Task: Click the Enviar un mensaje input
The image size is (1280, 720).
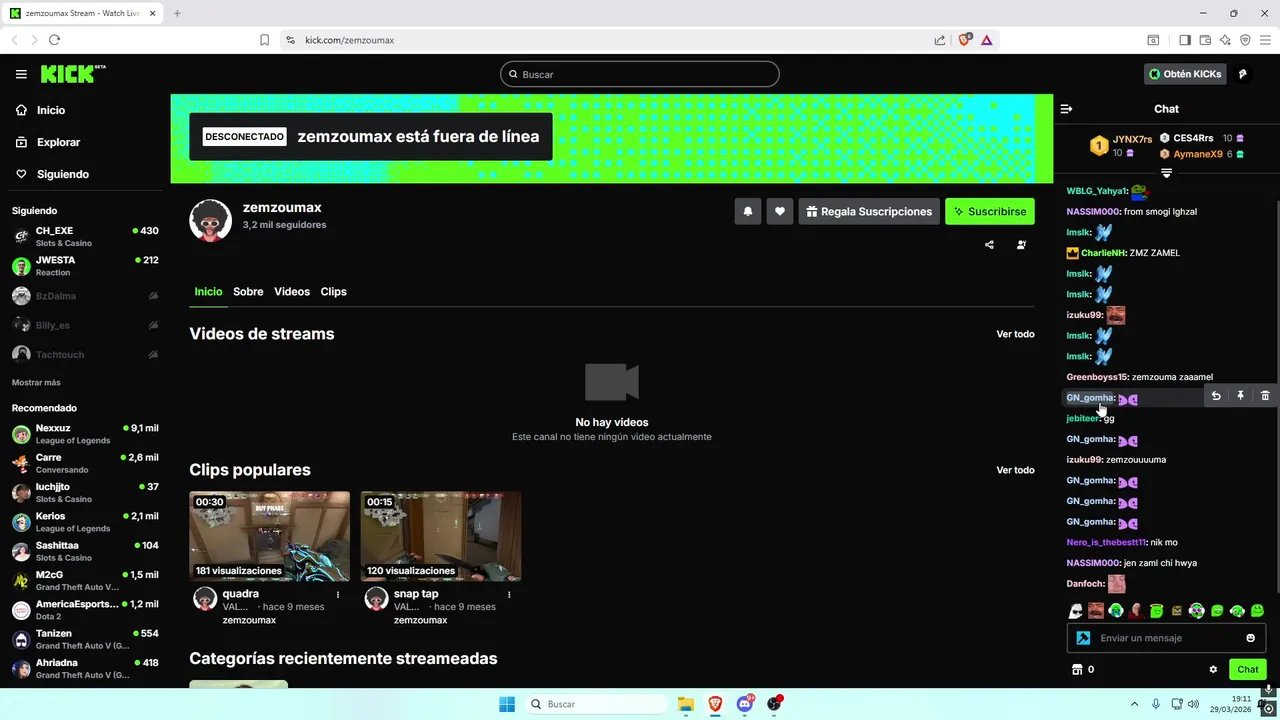Action: 1166,638
